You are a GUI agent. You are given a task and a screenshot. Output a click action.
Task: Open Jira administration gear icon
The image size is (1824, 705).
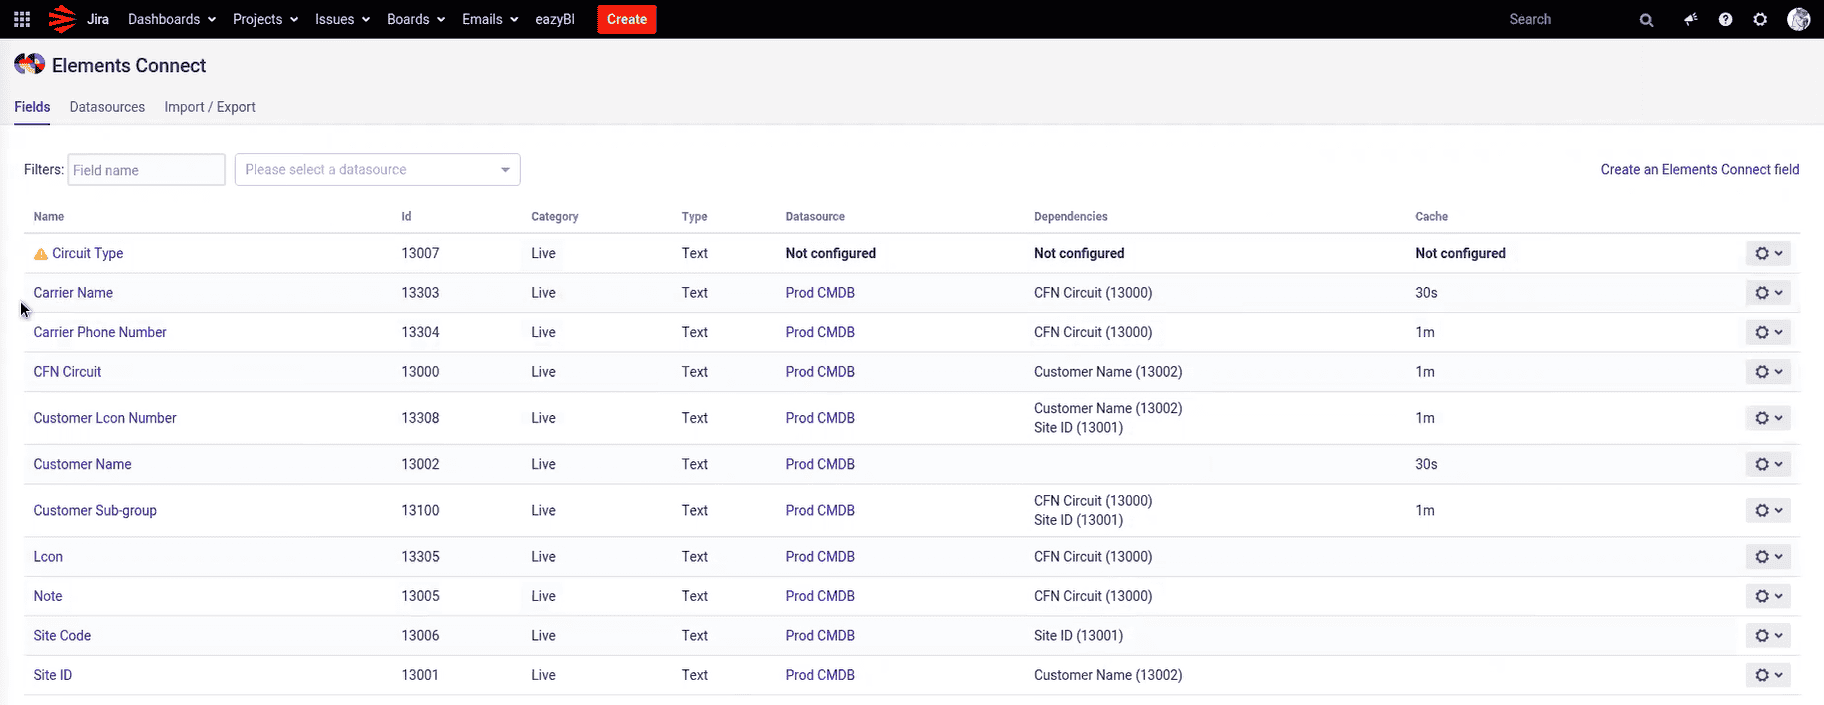coord(1760,19)
